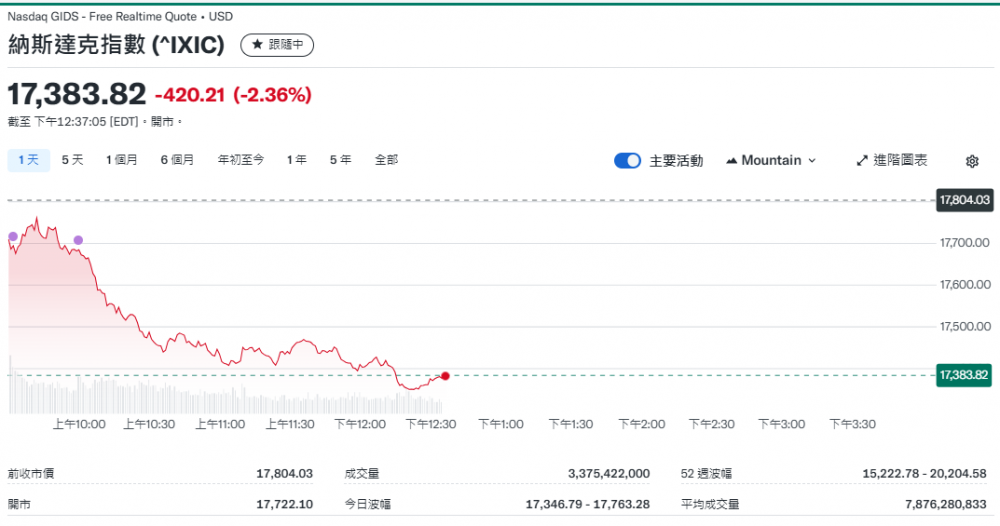Switch to the 5天 time range
Image resolution: width=1000 pixels, height=526 pixels.
[x=73, y=159]
